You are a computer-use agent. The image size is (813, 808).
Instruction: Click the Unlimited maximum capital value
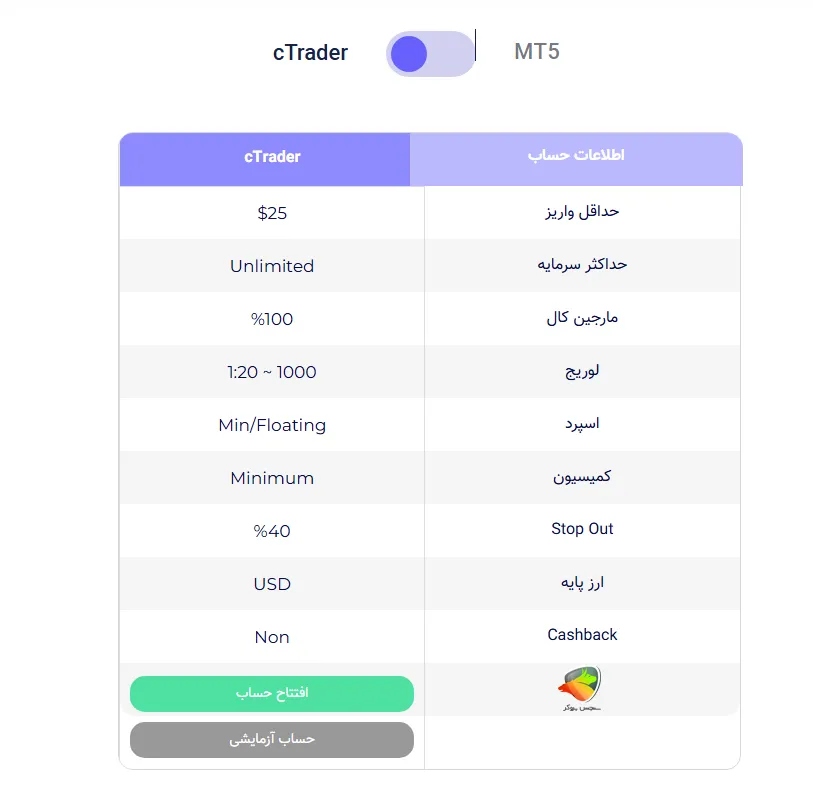click(x=271, y=266)
